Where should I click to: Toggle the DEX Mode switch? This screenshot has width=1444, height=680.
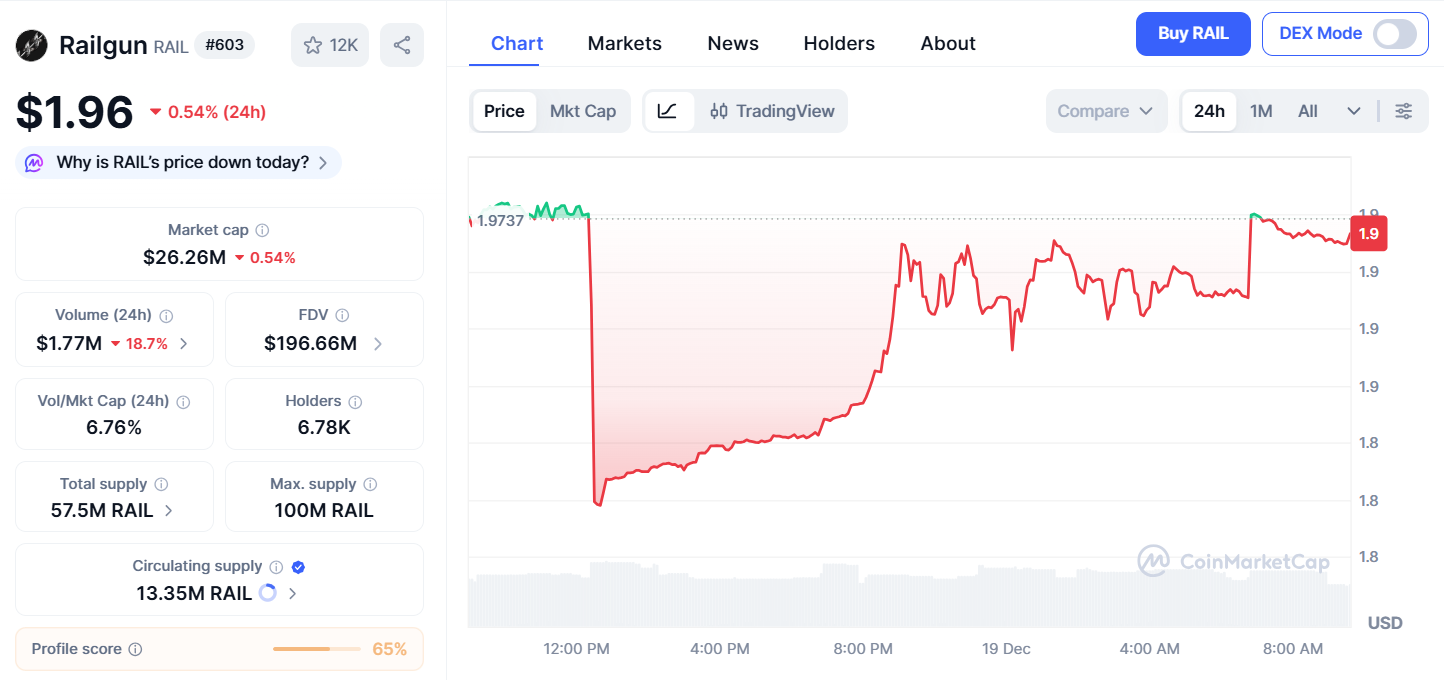(1394, 34)
